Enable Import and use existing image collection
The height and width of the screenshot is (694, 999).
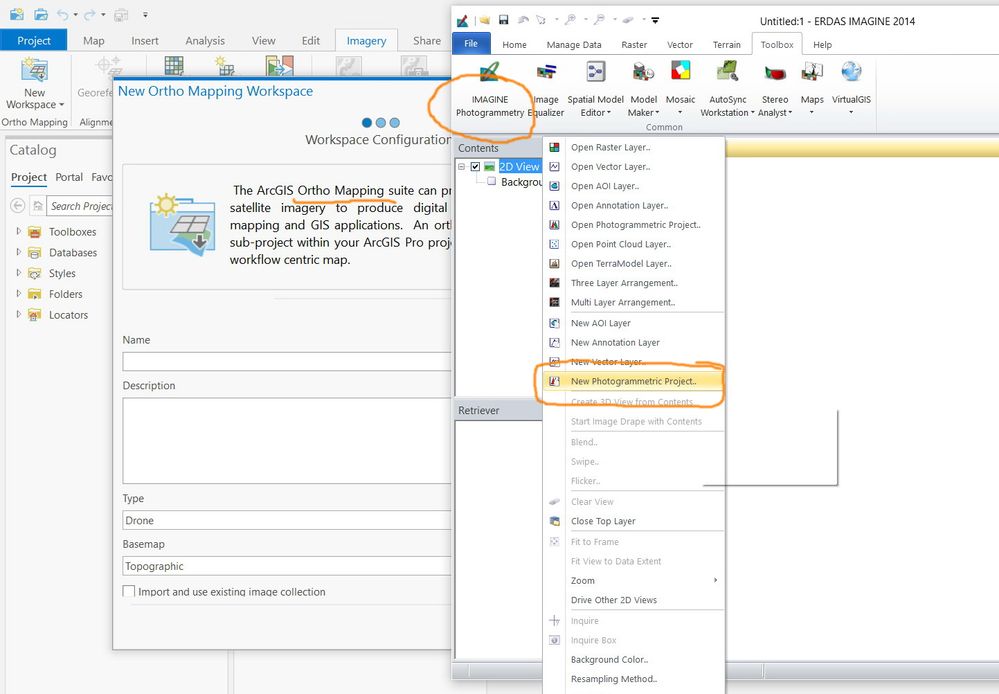[129, 591]
